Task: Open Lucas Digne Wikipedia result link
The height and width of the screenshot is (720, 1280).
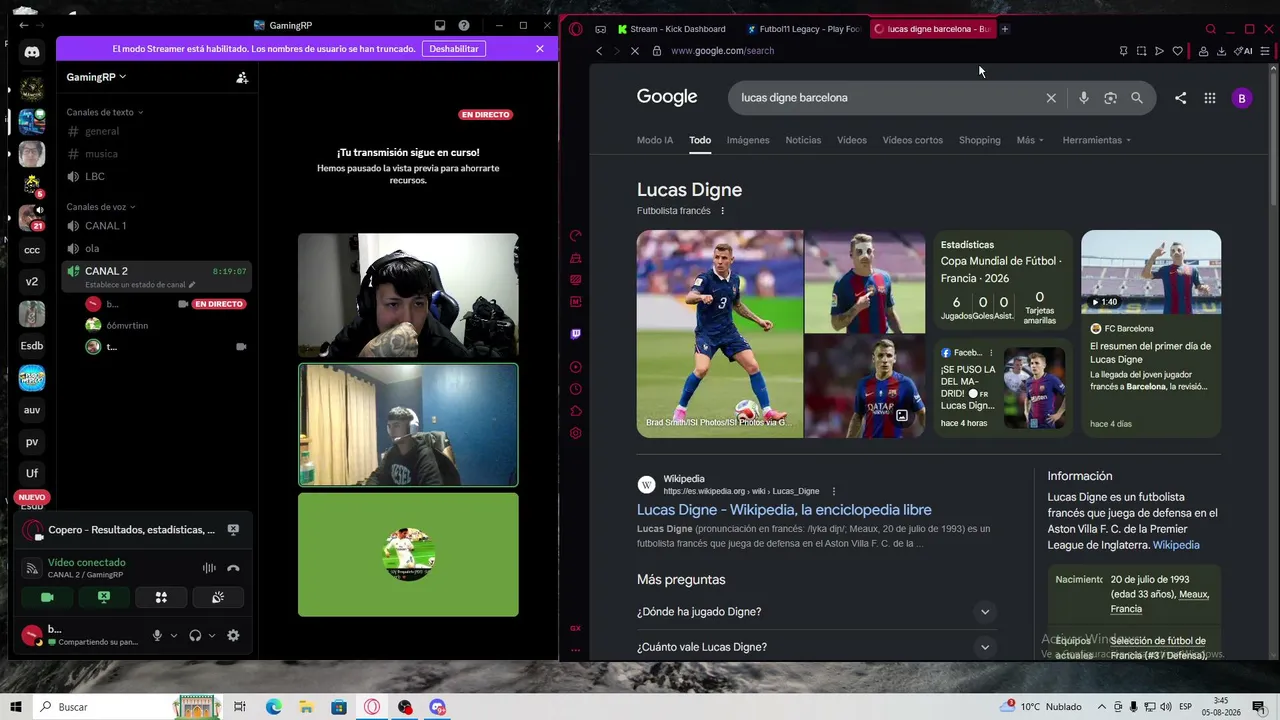Action: tap(784, 510)
